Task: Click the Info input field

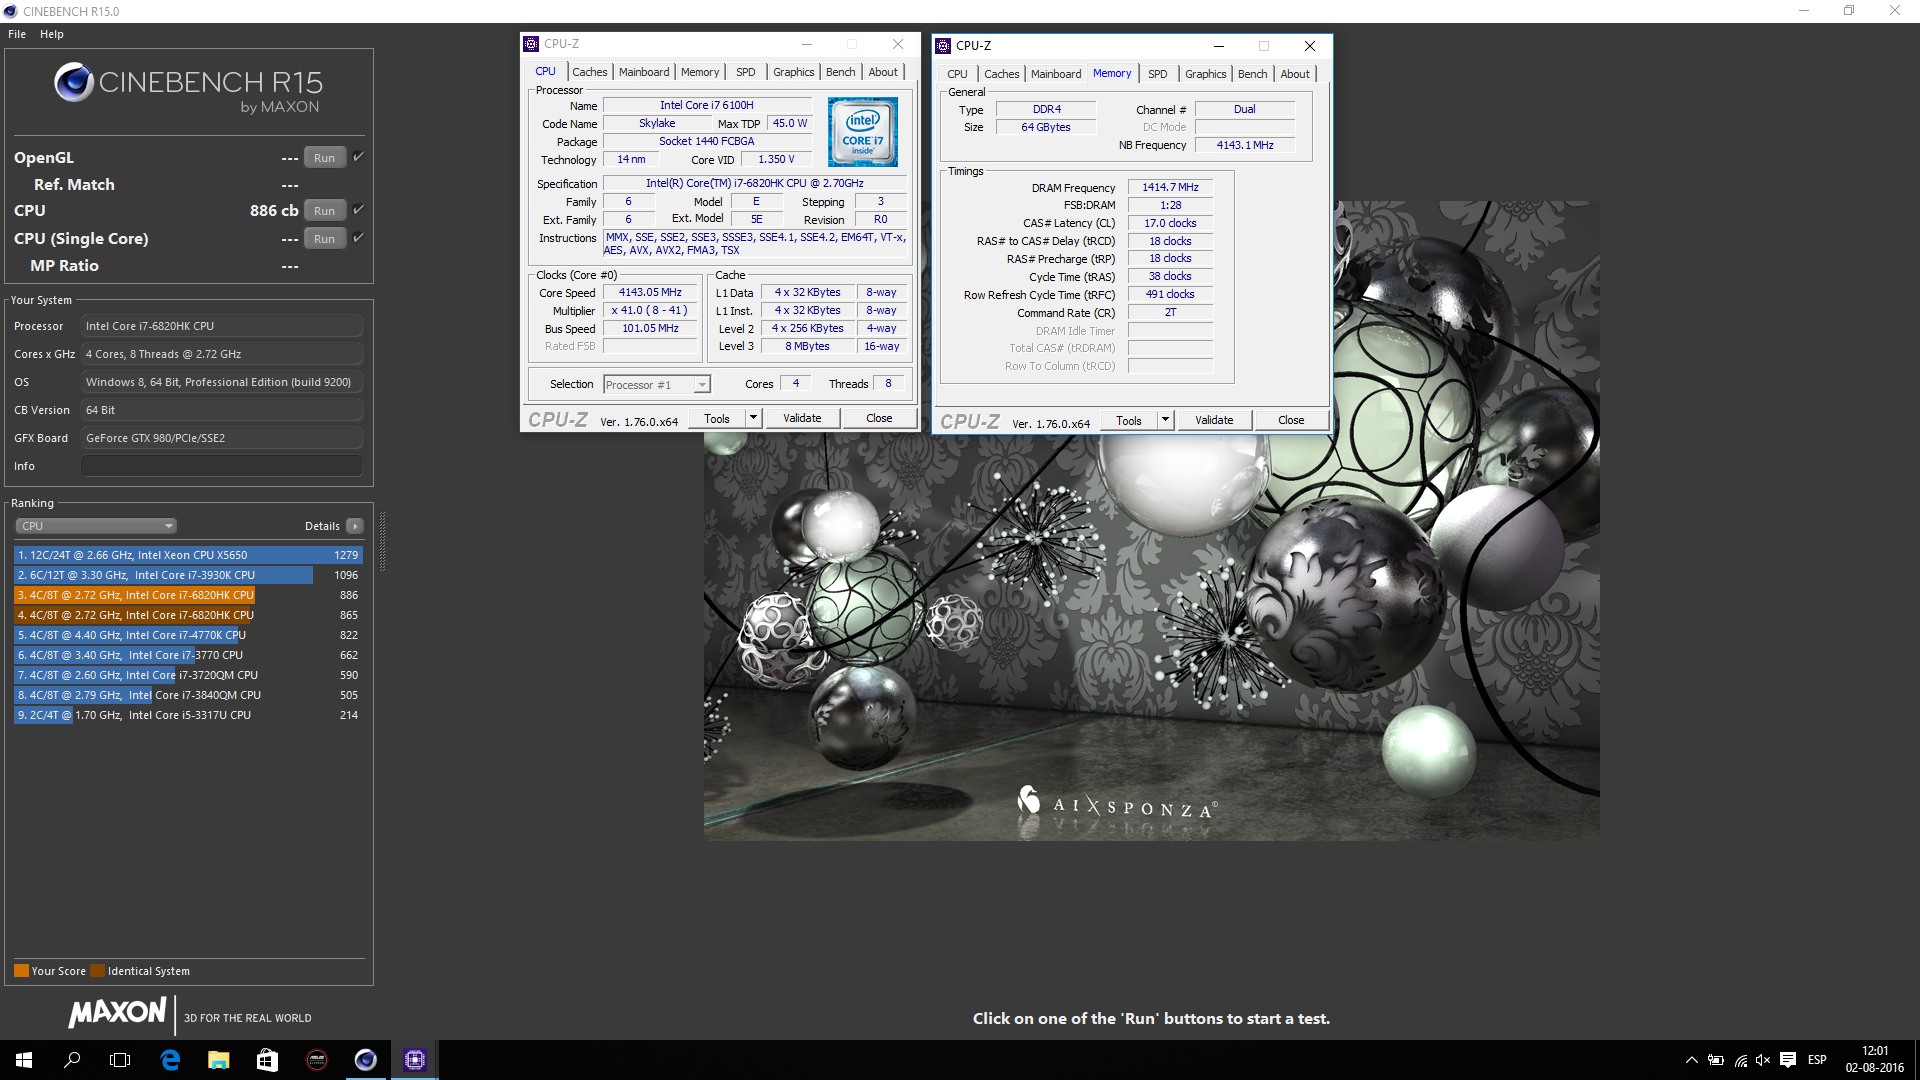Action: (222, 466)
